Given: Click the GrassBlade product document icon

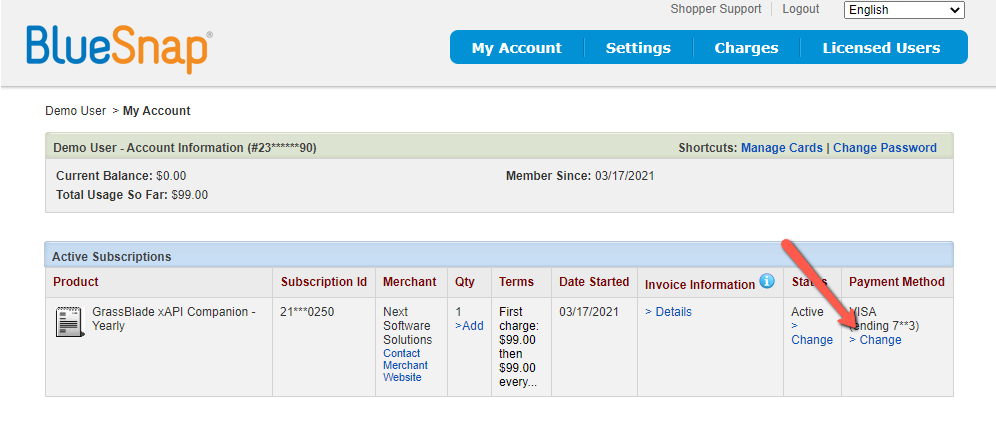Looking at the screenshot, I should pos(70,322).
